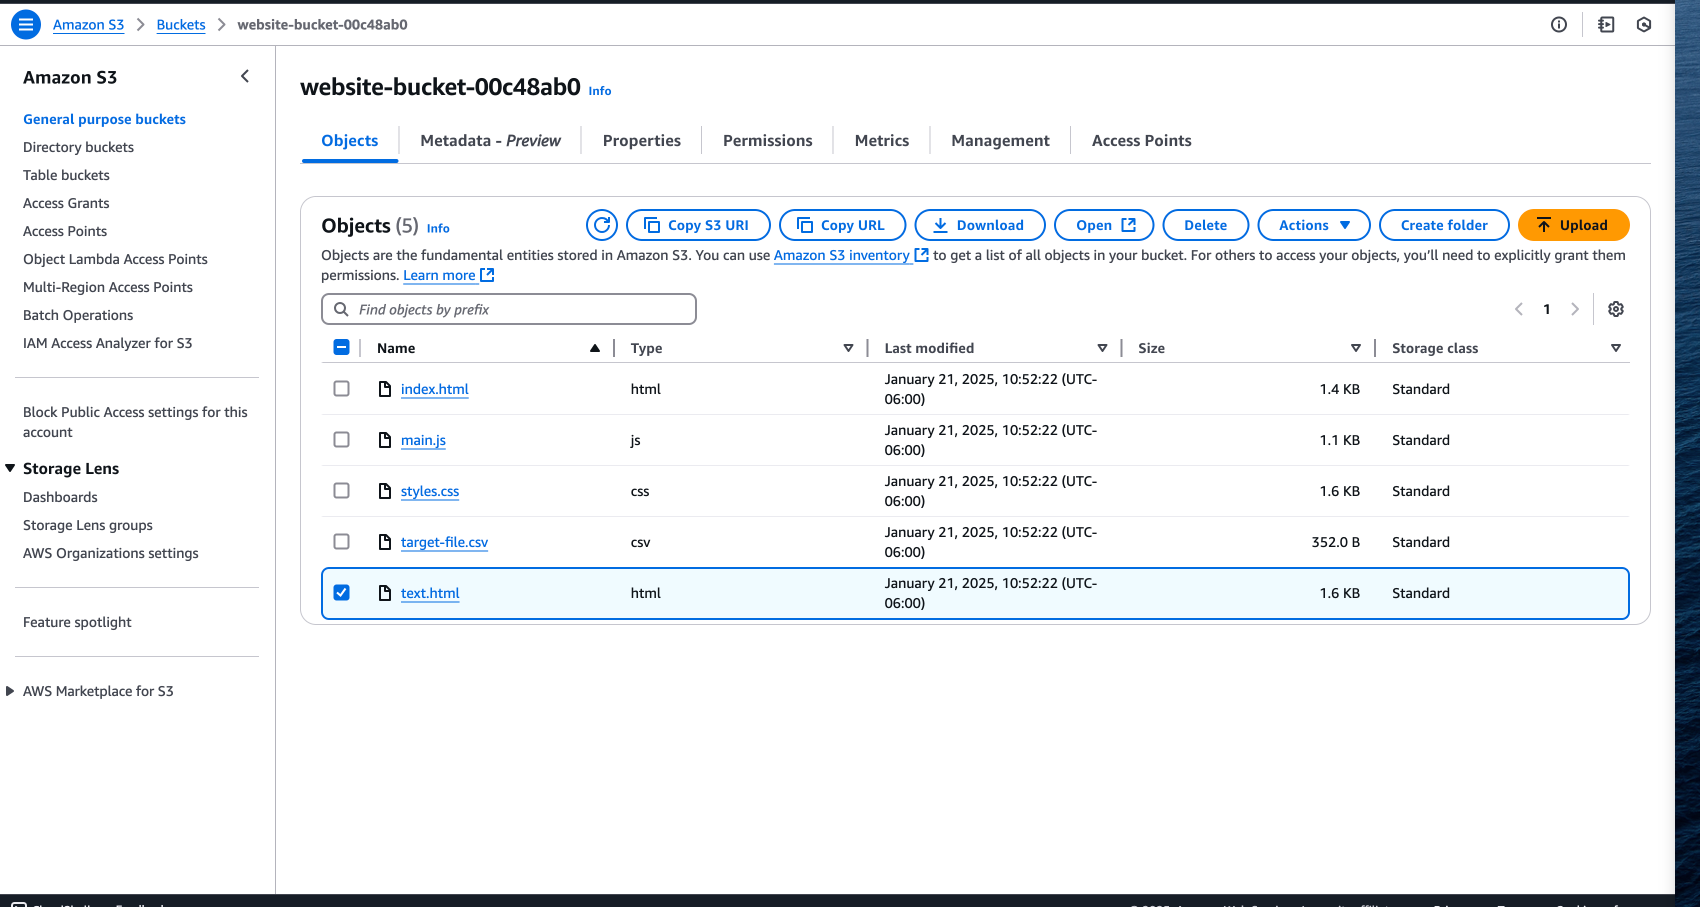The height and width of the screenshot is (907, 1700).
Task: Open the Actions dropdown menu
Action: [1313, 225]
